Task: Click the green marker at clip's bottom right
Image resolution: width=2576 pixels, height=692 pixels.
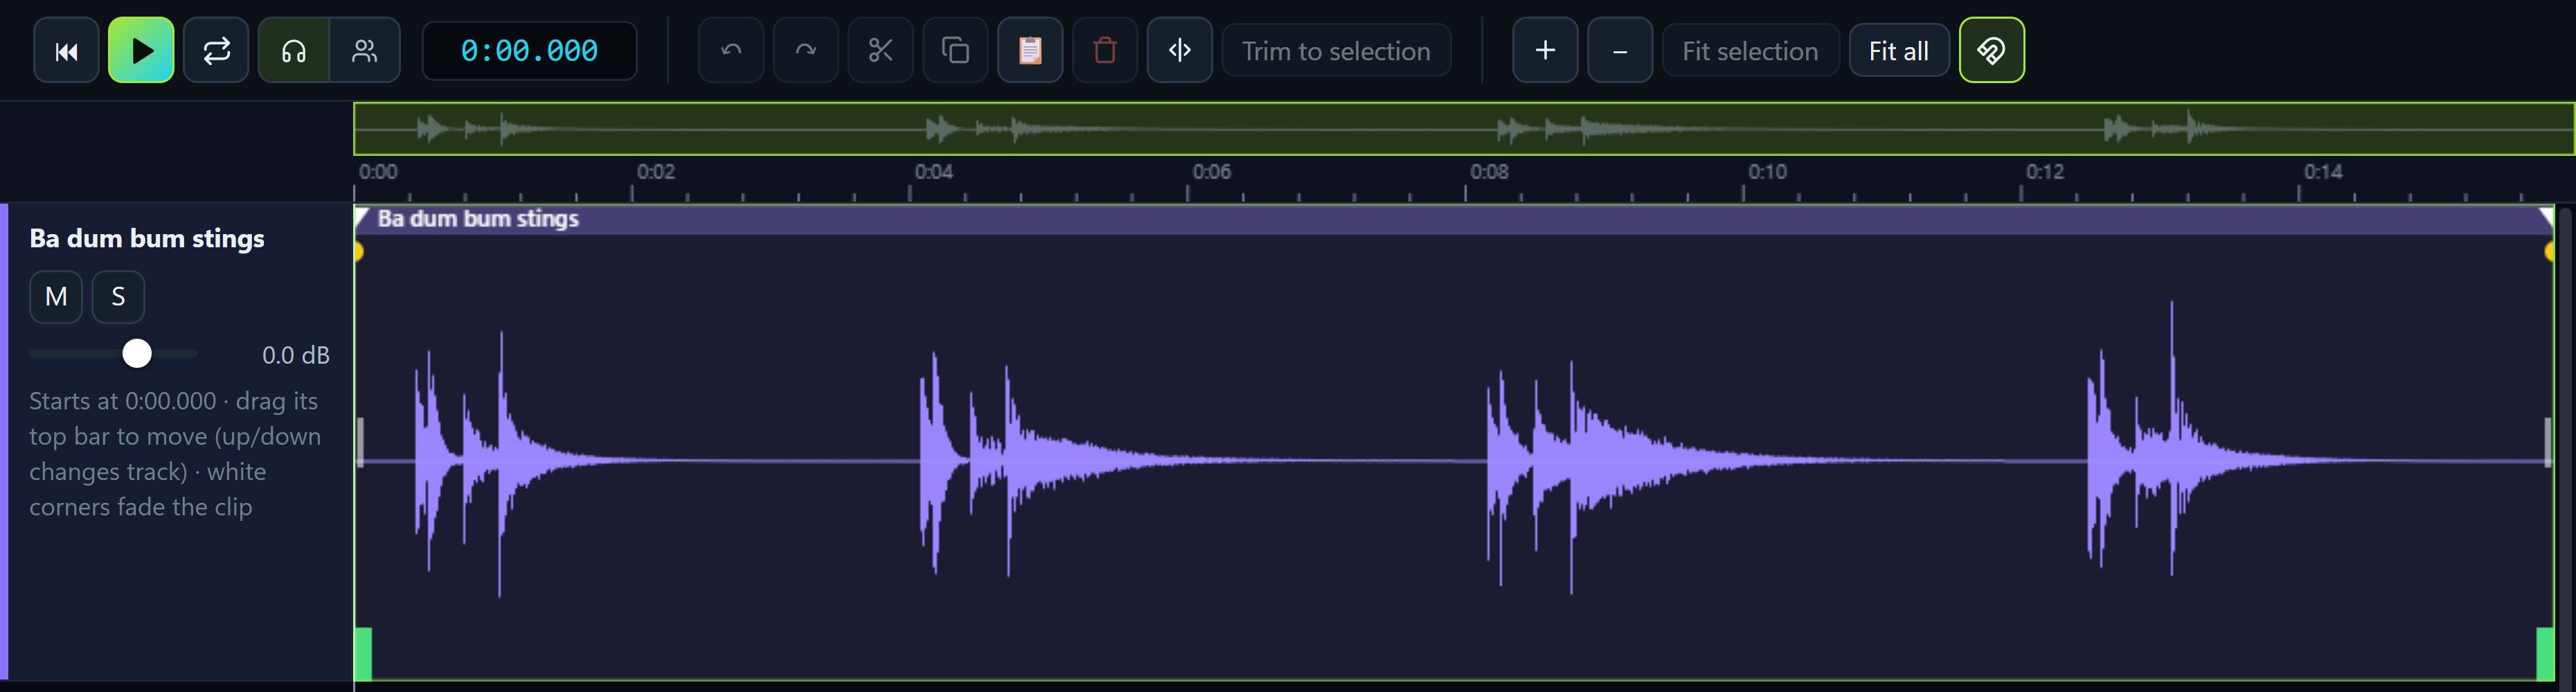Action: (x=2546, y=654)
